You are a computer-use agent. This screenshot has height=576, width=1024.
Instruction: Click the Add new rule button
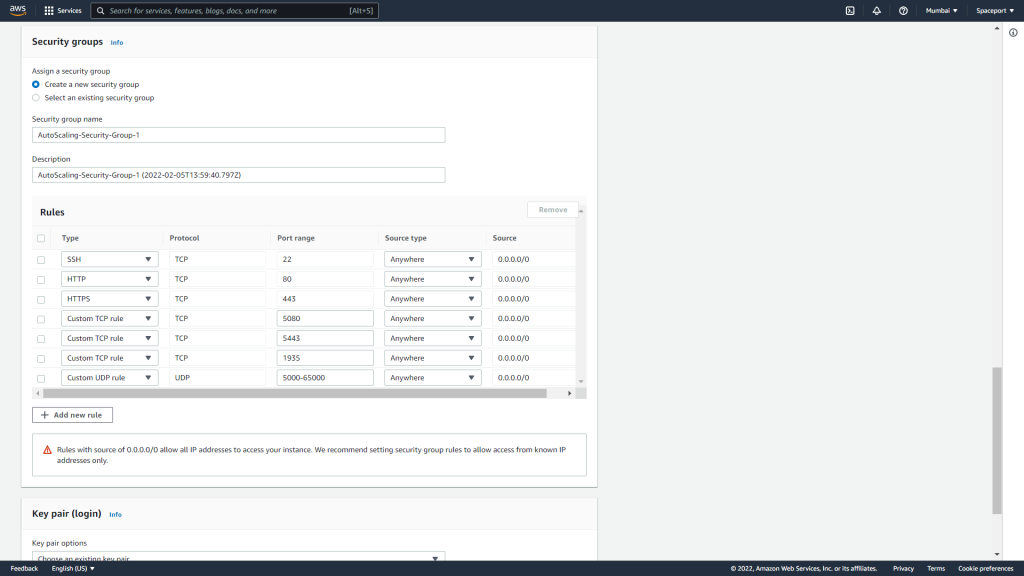tap(72, 415)
